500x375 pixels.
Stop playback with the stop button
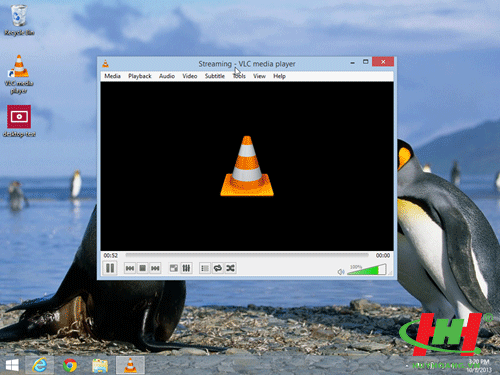coord(142,268)
